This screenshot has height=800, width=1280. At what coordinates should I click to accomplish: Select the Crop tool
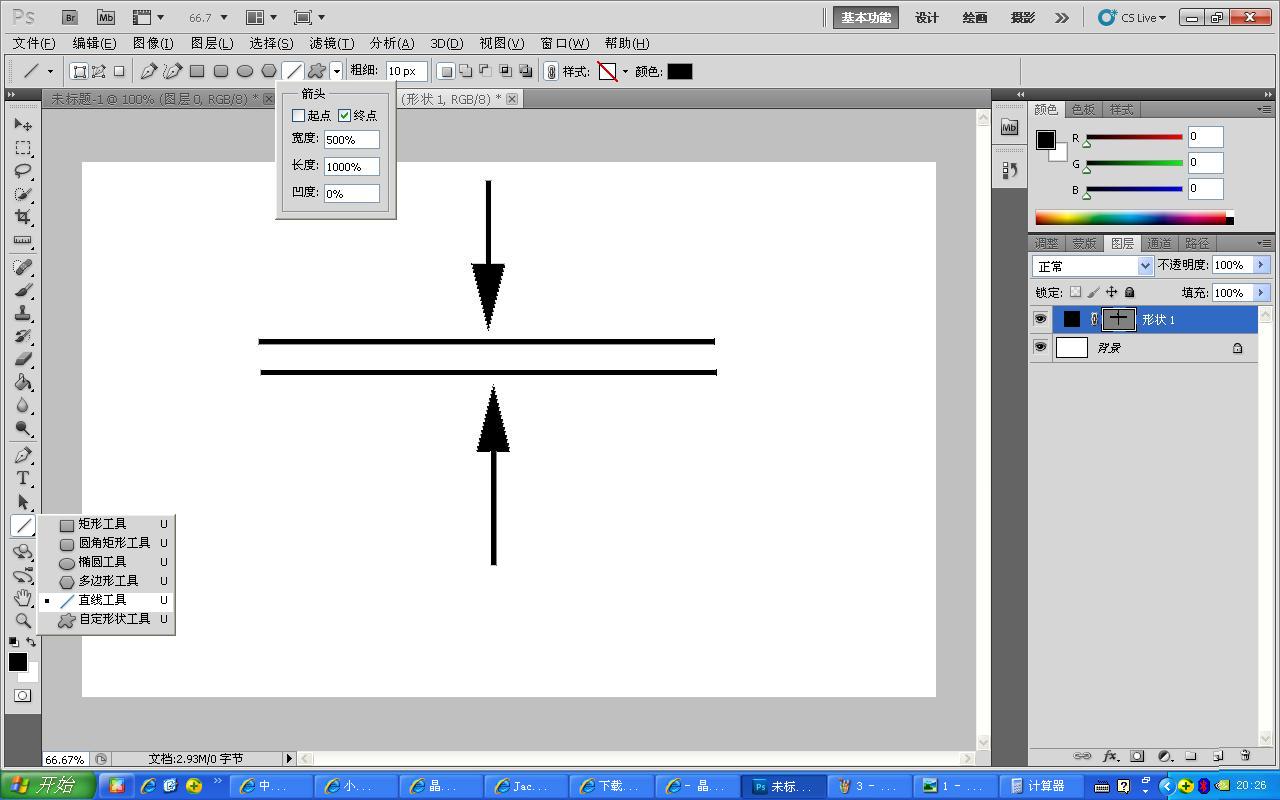click(23, 217)
